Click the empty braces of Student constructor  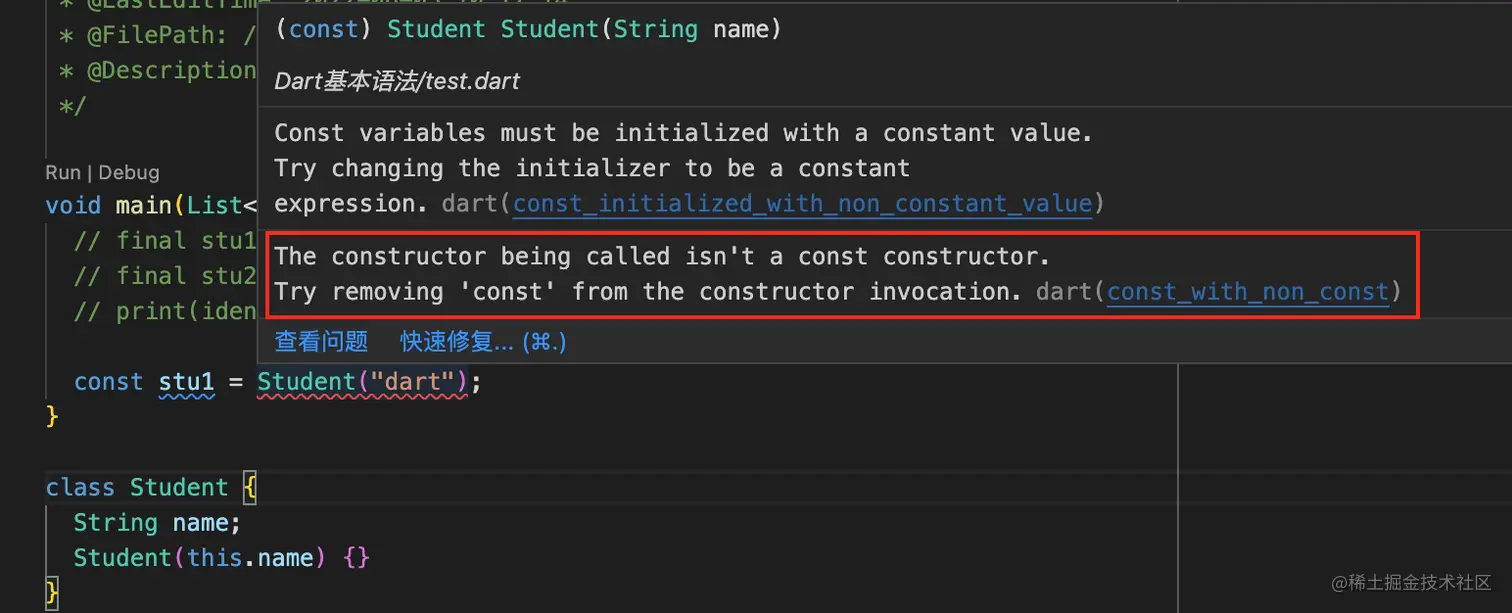[356, 557]
